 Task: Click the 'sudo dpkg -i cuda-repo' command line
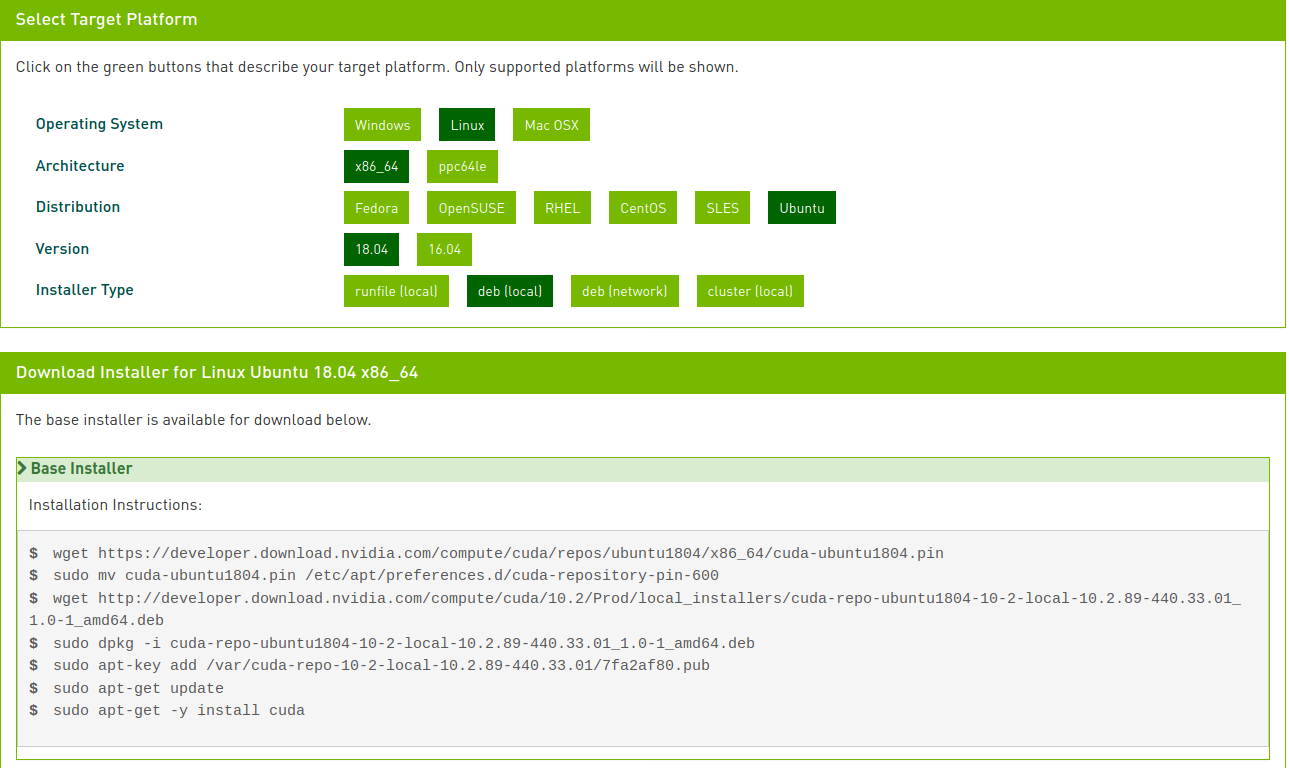pos(391,643)
